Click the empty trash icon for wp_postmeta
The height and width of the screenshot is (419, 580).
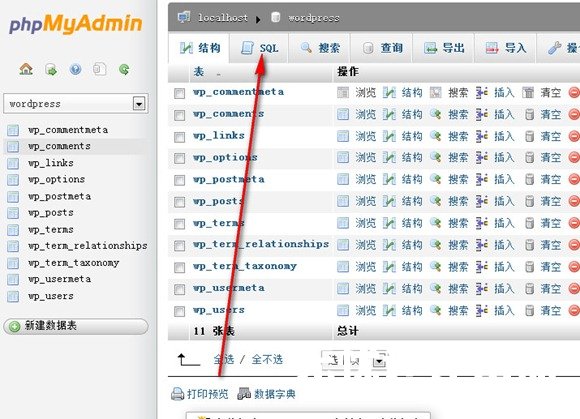(529, 180)
